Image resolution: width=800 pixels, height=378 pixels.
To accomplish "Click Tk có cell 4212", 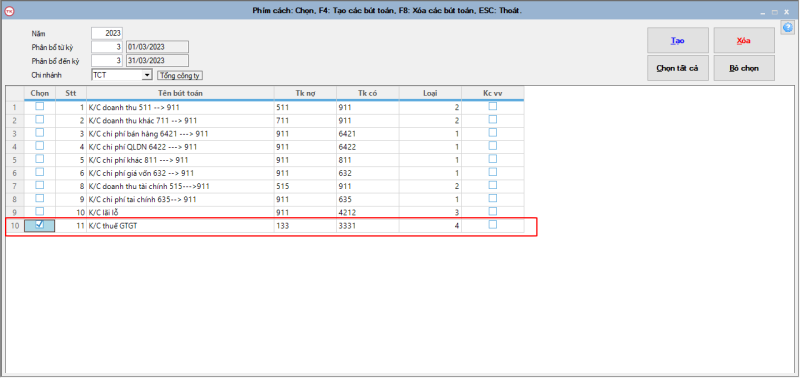I will tap(368, 212).
